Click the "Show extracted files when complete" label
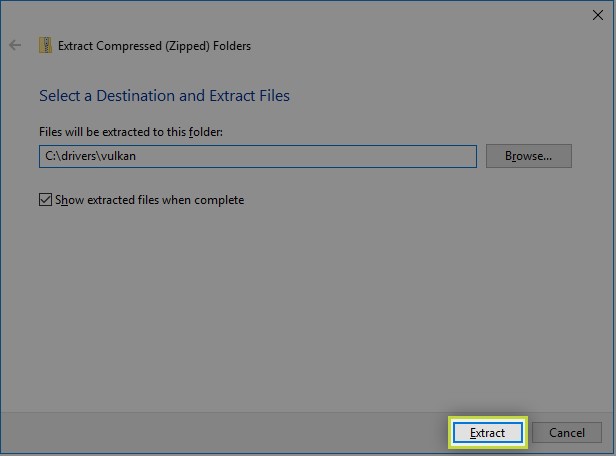 tap(149, 200)
